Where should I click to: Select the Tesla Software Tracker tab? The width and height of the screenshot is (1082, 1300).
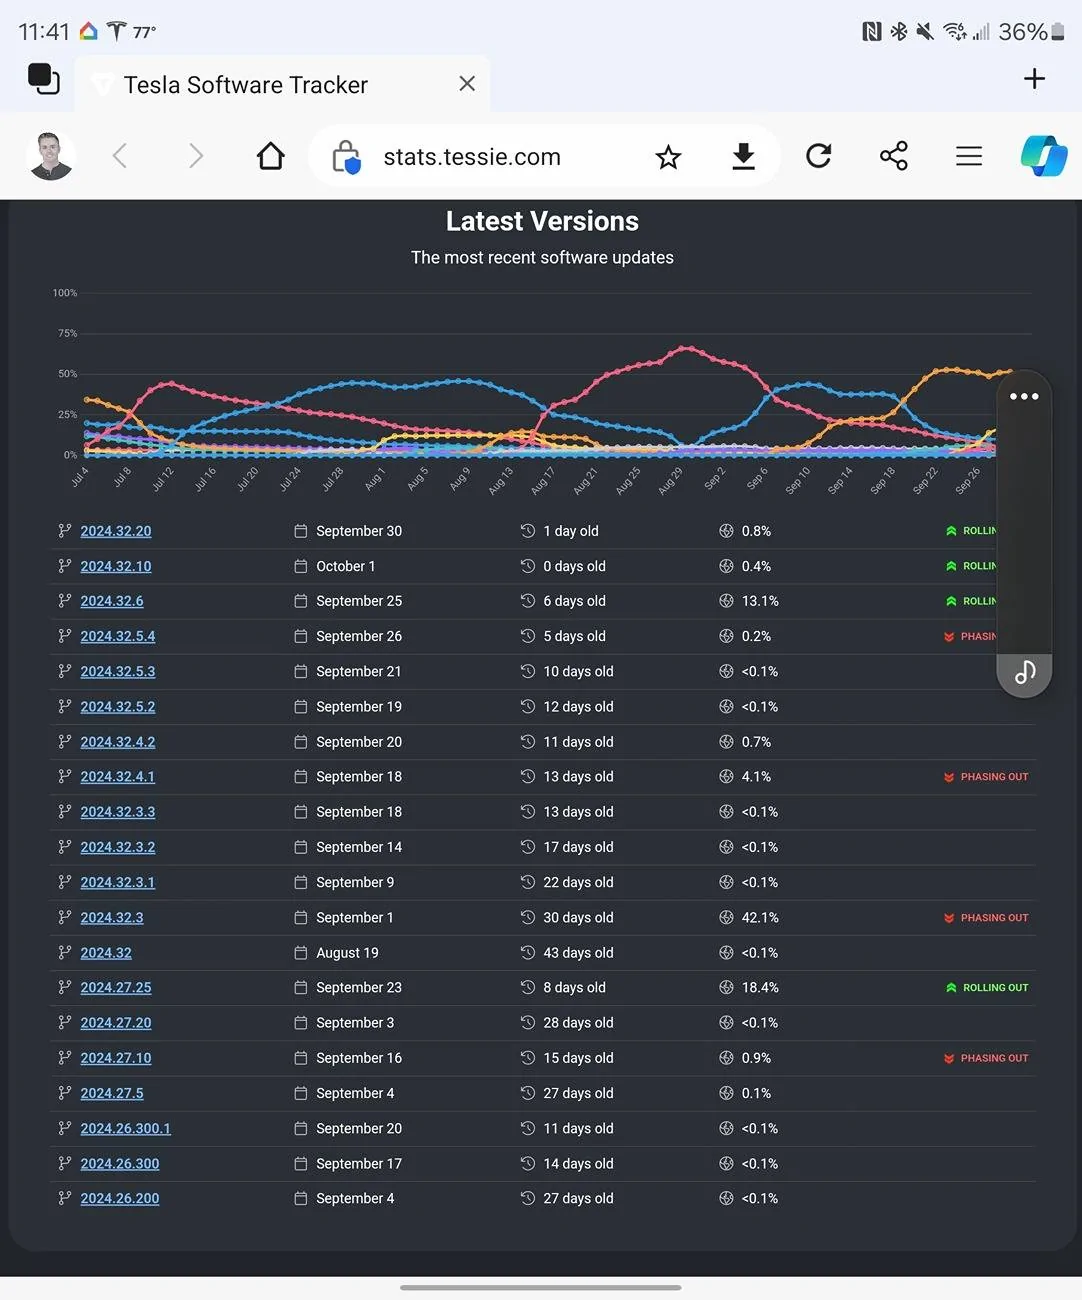(282, 85)
